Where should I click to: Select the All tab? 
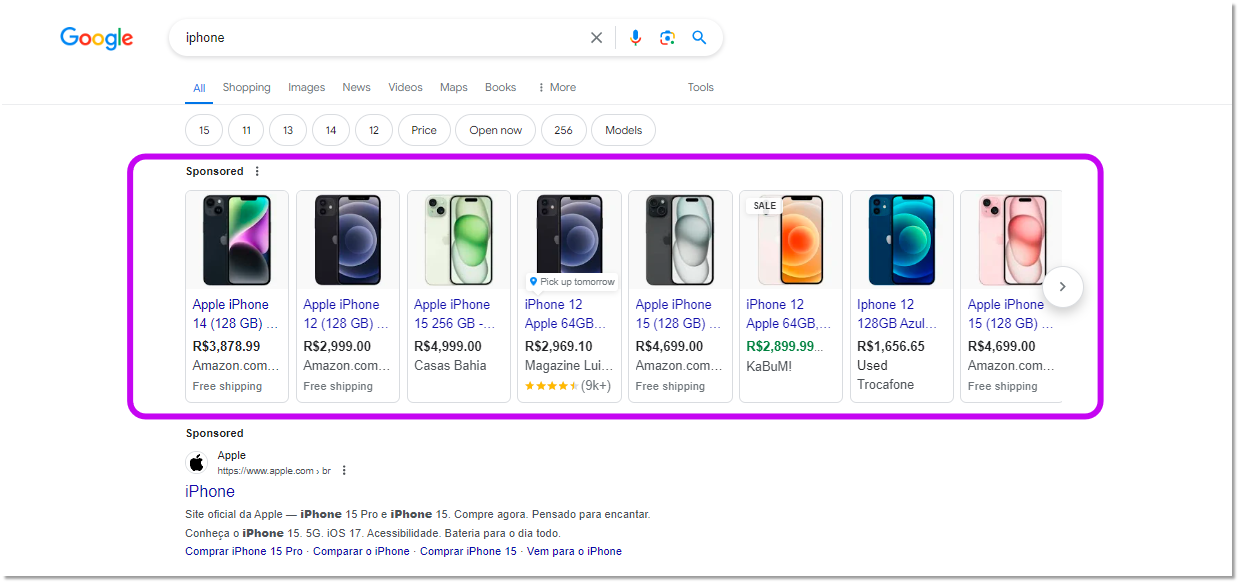[x=199, y=88]
